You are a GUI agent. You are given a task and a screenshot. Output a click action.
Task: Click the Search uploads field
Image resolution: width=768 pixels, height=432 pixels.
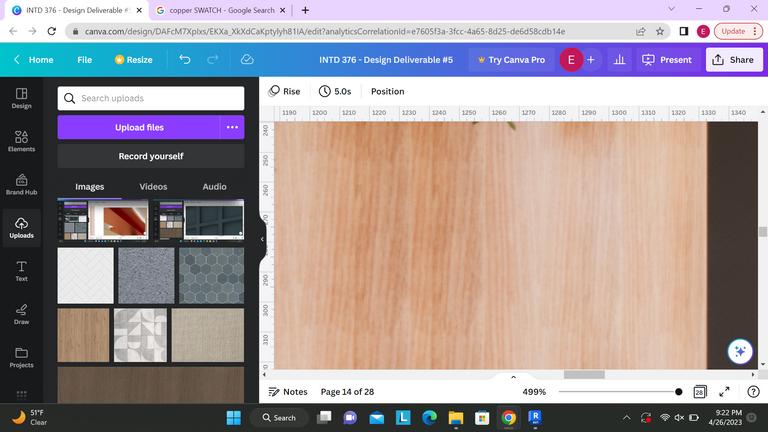[x=151, y=98]
